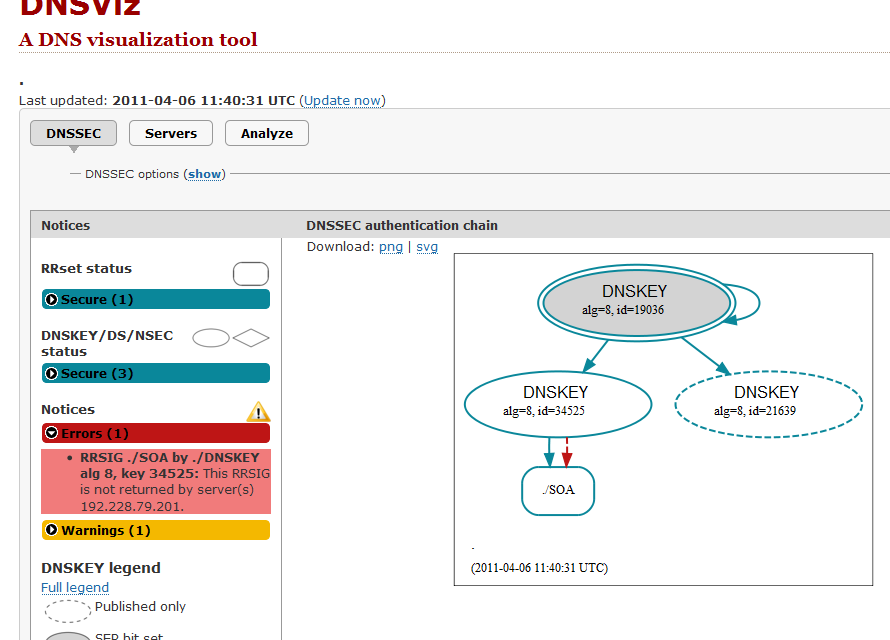Select the DNSKEY id=34525 node
The image size is (890, 640).
(558, 402)
